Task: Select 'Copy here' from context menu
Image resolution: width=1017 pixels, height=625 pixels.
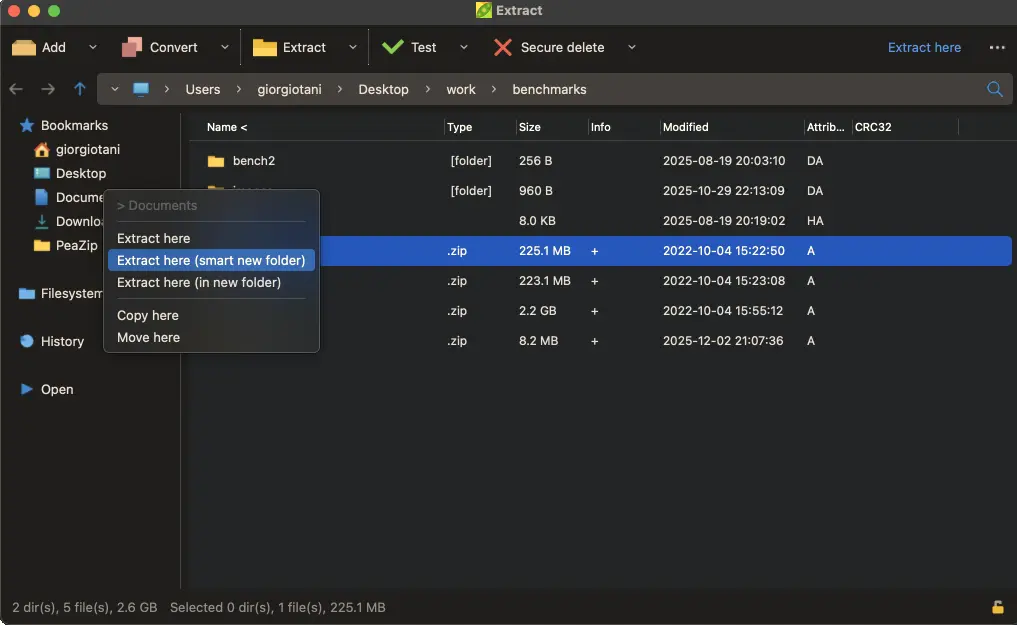Action: [148, 315]
